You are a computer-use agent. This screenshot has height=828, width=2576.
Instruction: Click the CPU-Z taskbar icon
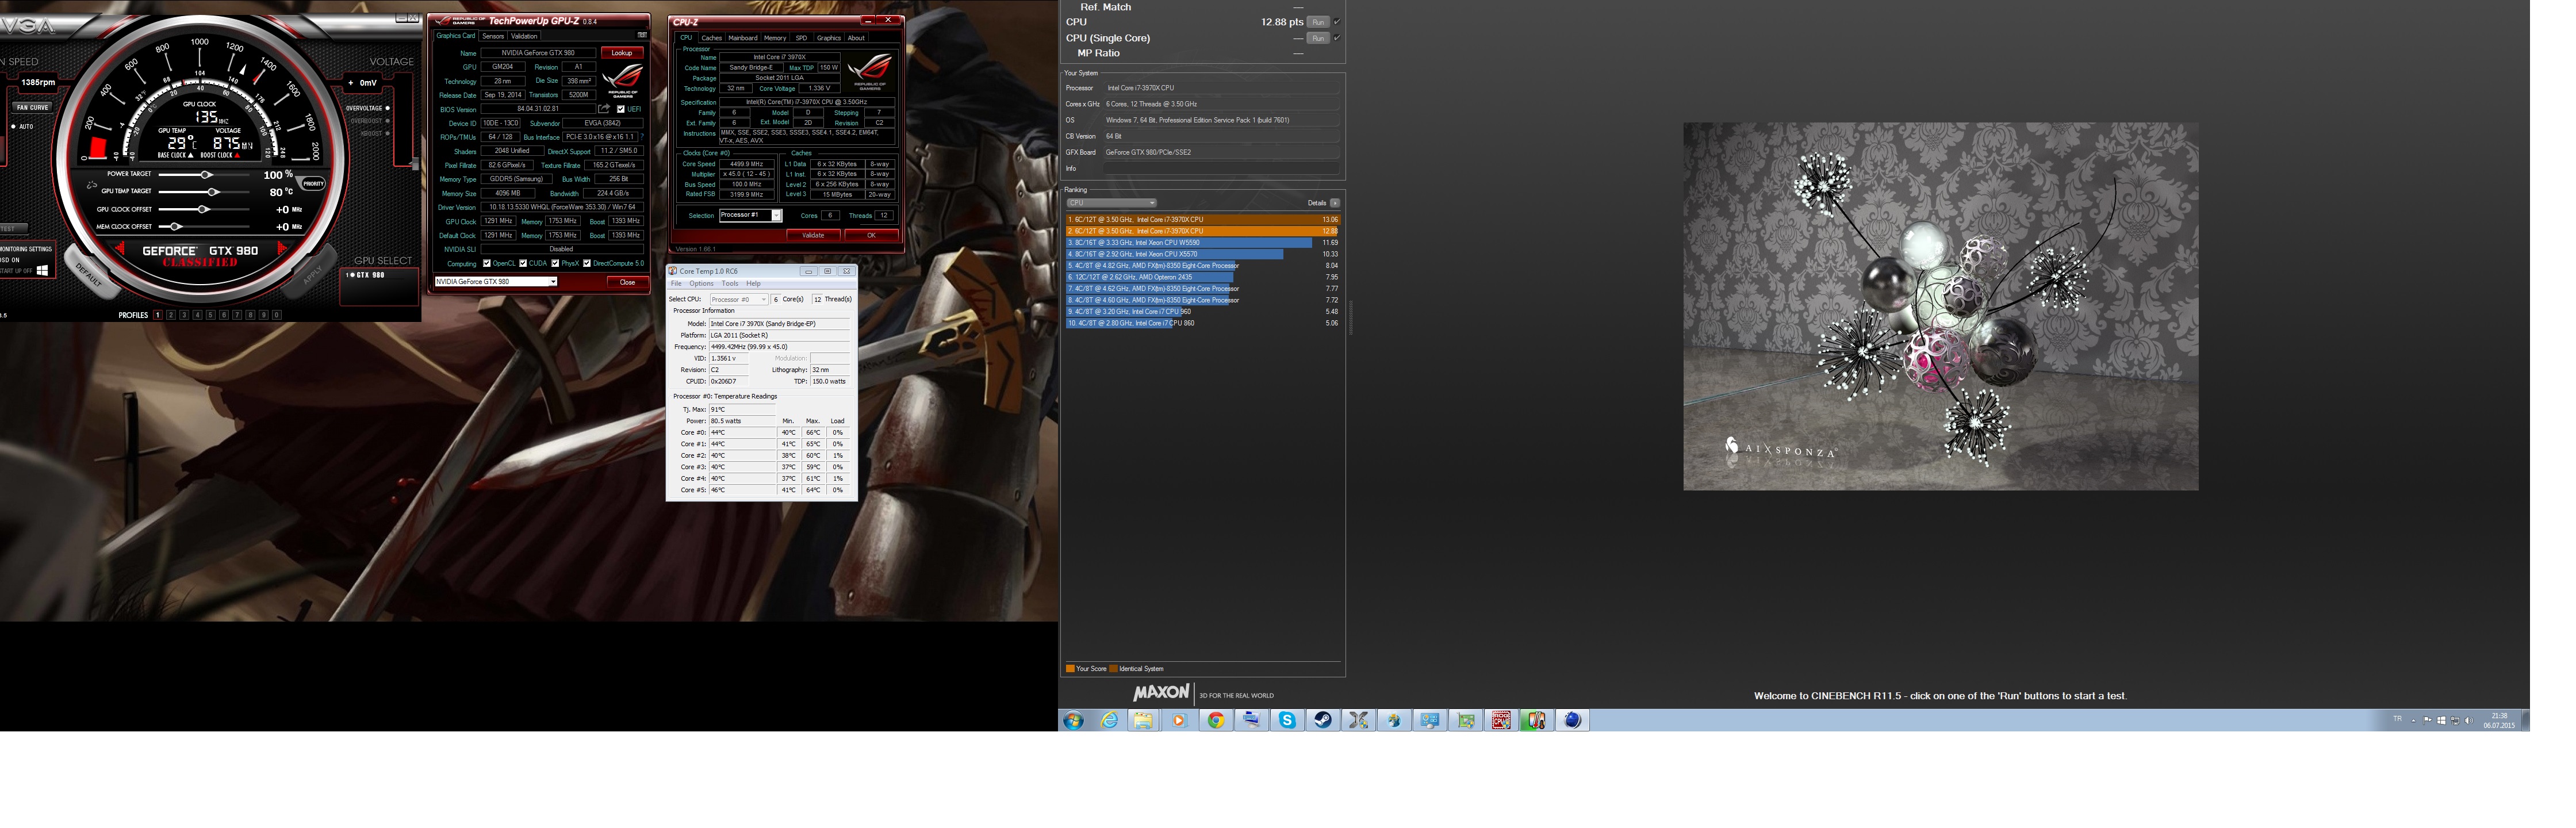point(1501,720)
